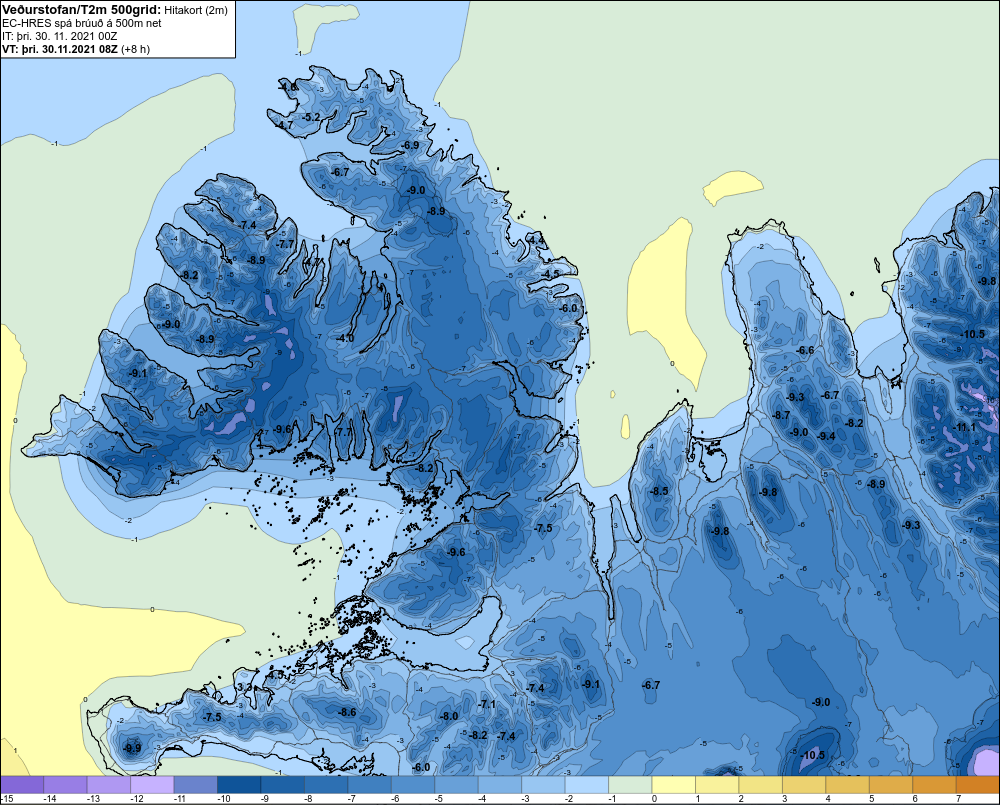Click the -5.2 temperature label on the map
The image size is (1000, 805).
pos(311,117)
